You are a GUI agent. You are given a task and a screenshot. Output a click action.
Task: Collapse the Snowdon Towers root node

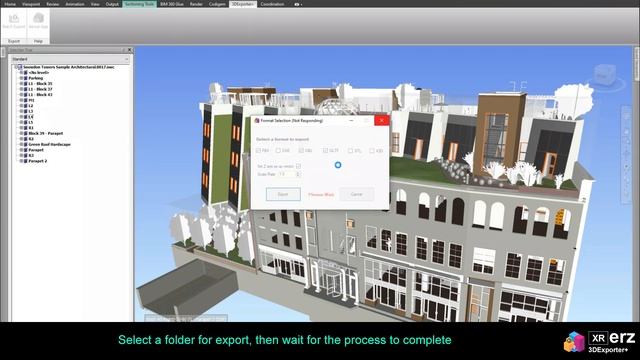[16, 67]
